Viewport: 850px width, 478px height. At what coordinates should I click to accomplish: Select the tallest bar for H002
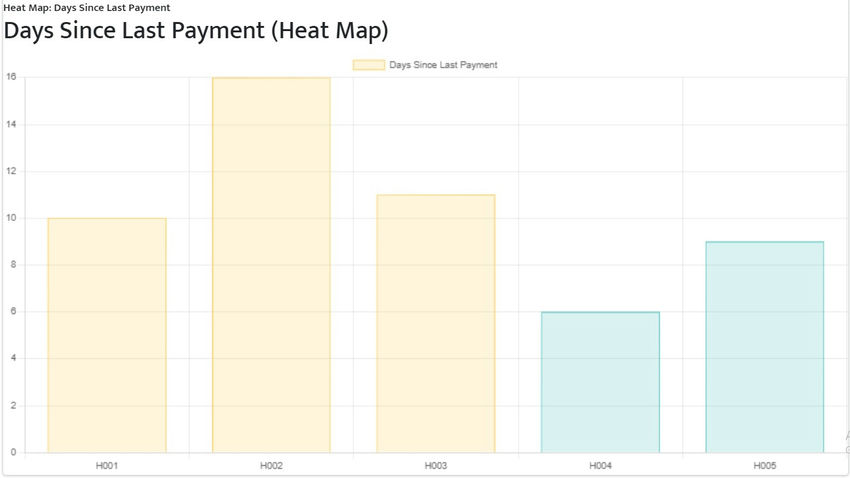(271, 265)
